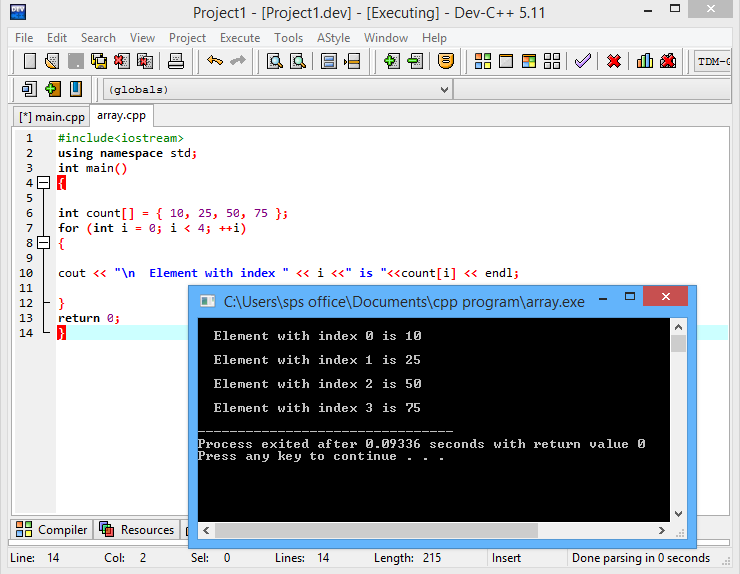Click 'Element with index 2 is 50' output

click(x=317, y=384)
